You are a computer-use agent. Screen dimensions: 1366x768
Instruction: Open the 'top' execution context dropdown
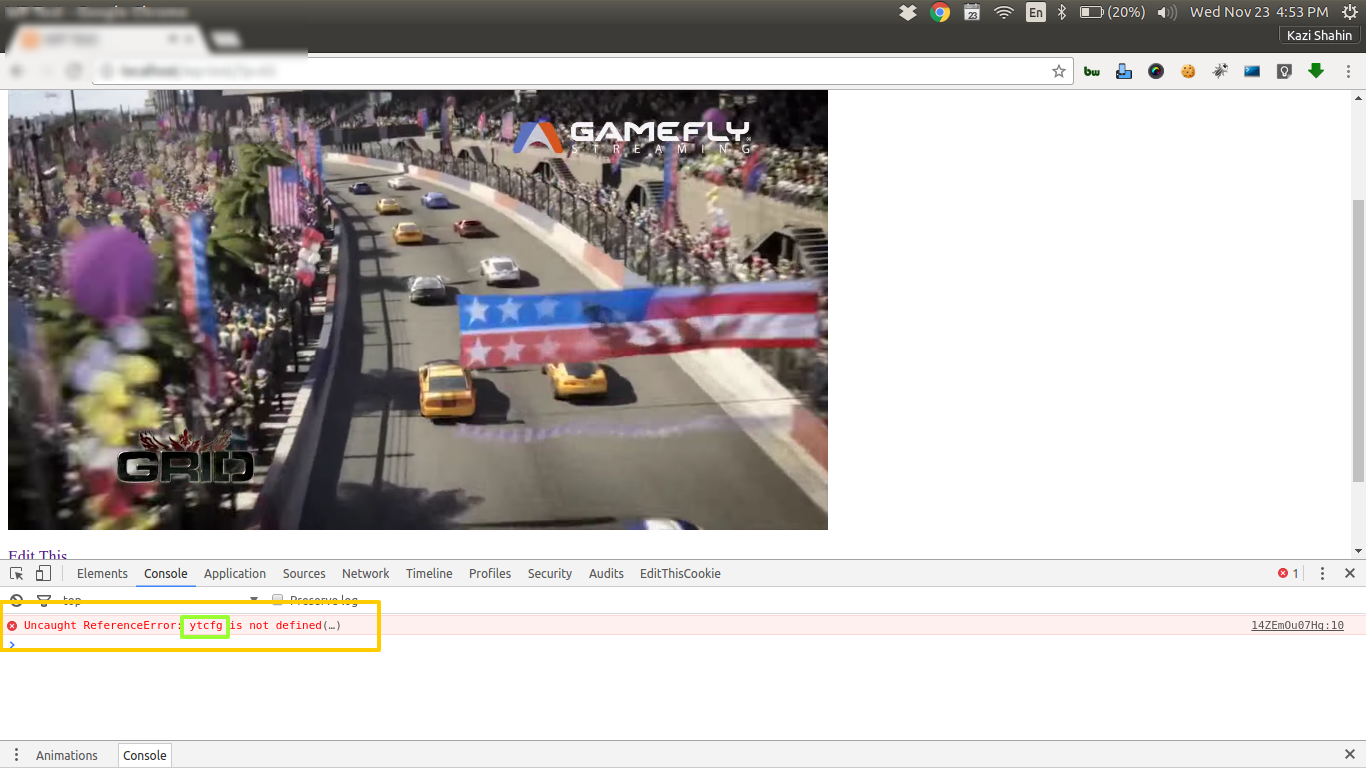tap(160, 600)
